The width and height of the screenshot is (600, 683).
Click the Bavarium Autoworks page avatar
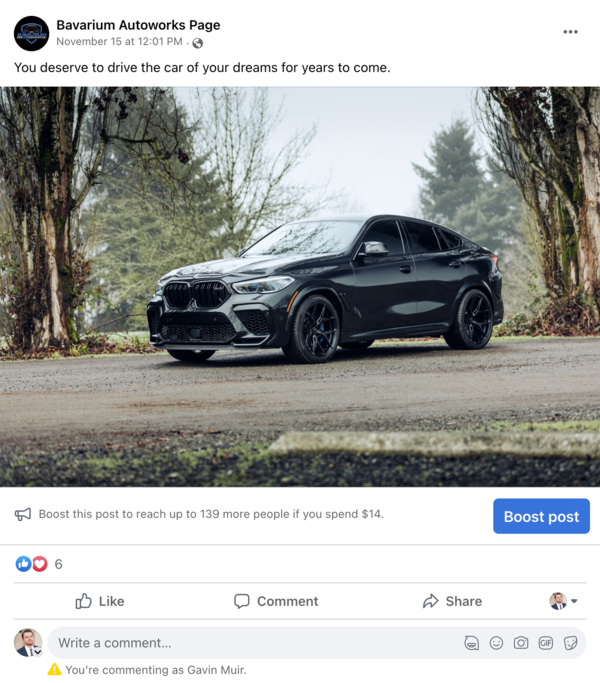coord(31,34)
